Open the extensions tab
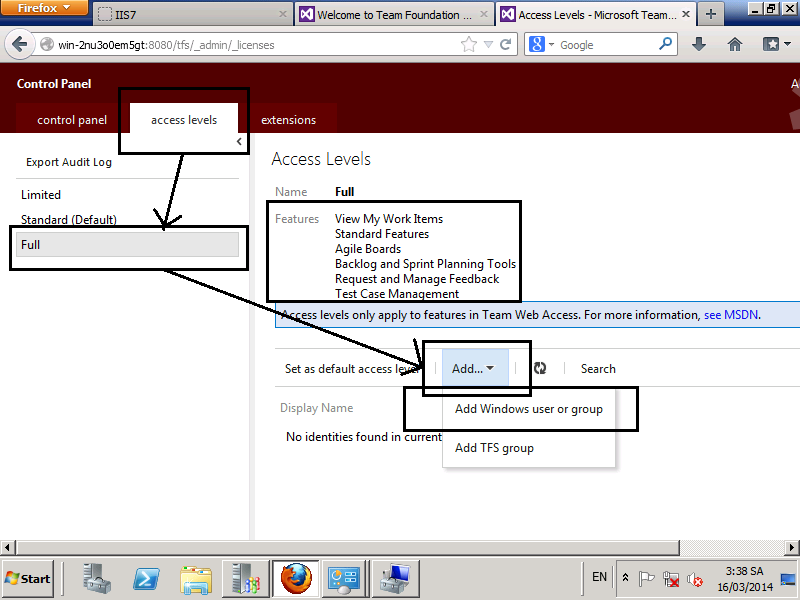The image size is (800, 600). tap(288, 120)
